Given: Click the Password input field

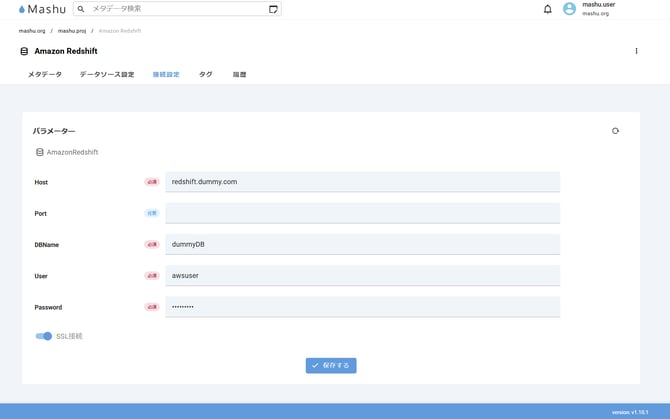Looking at the screenshot, I should tap(362, 307).
